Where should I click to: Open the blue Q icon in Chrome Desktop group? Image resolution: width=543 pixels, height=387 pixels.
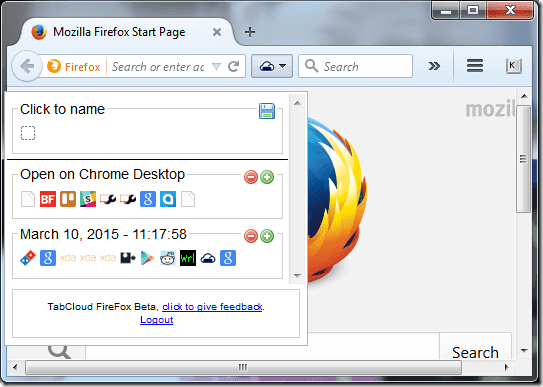pyautogui.click(x=168, y=199)
